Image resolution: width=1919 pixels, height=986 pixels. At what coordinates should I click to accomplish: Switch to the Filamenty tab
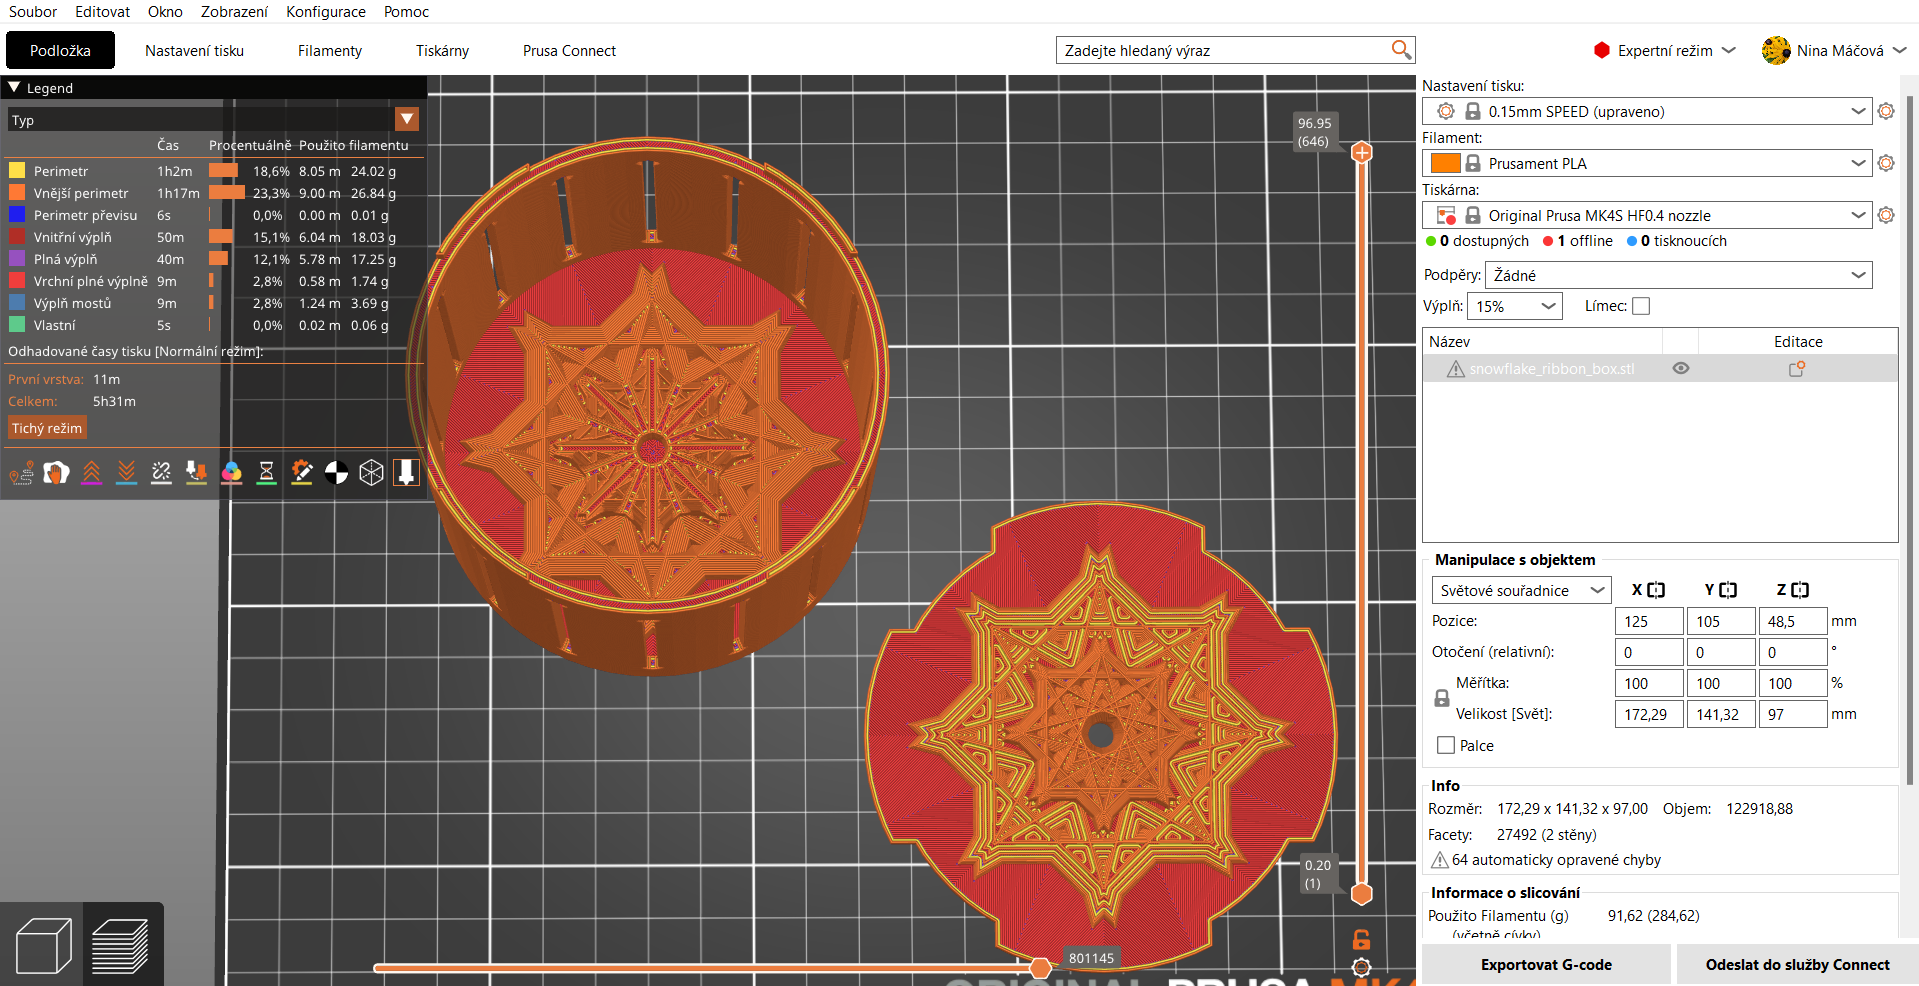click(x=330, y=50)
